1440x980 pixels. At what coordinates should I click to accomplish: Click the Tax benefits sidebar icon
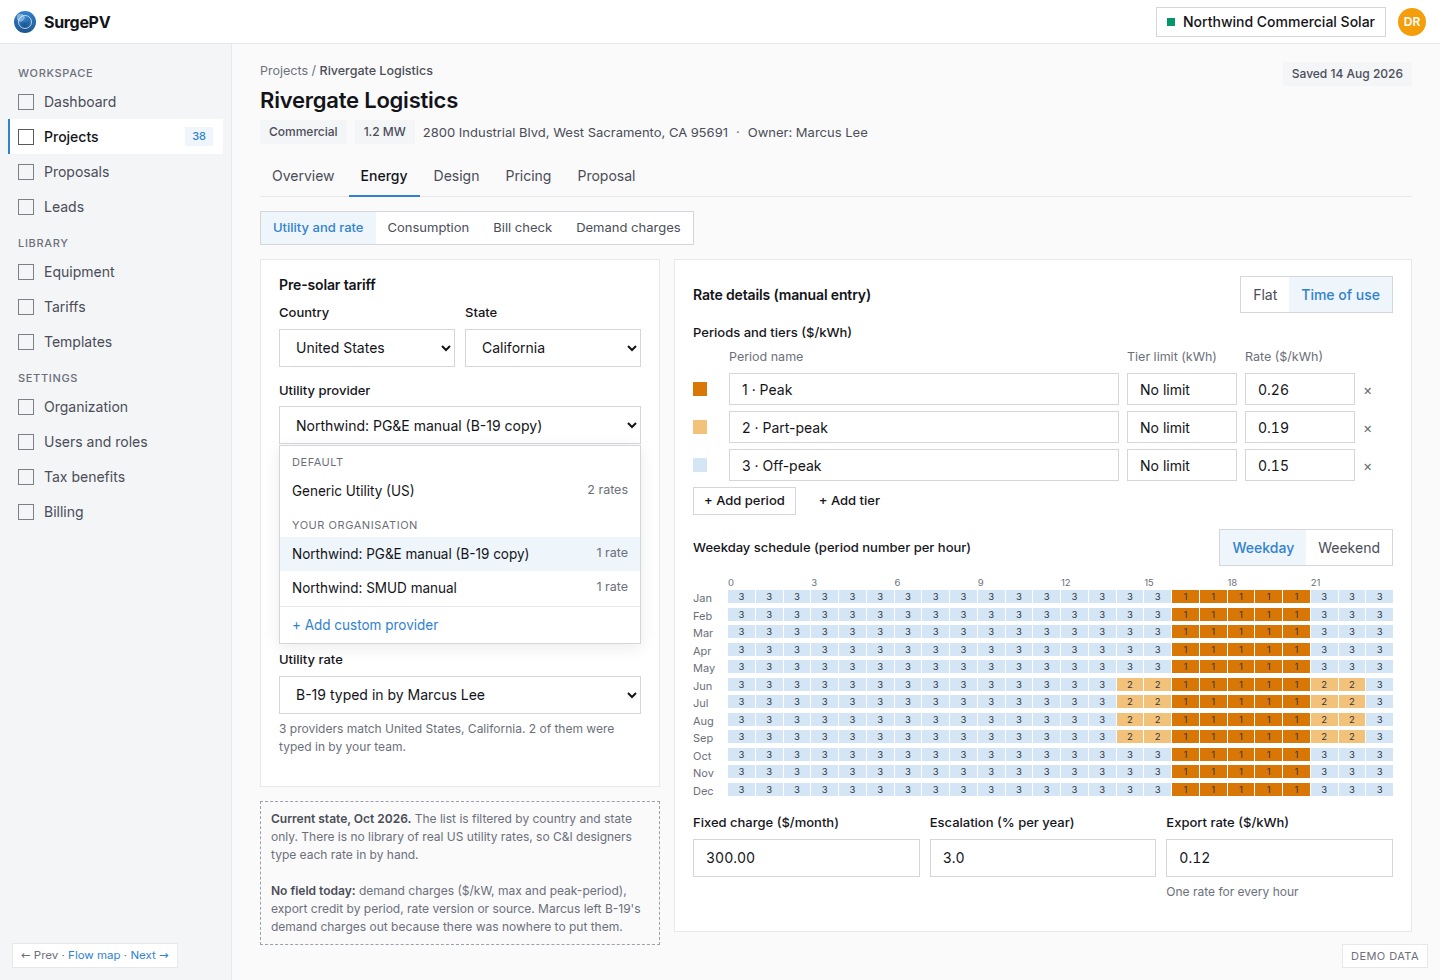tap(26, 477)
